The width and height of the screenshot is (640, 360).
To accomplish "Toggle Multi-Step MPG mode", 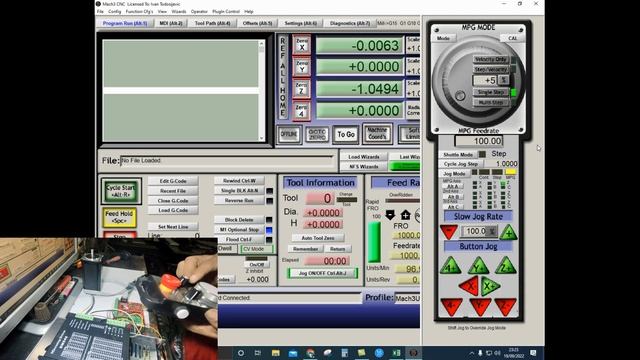I will [x=490, y=102].
